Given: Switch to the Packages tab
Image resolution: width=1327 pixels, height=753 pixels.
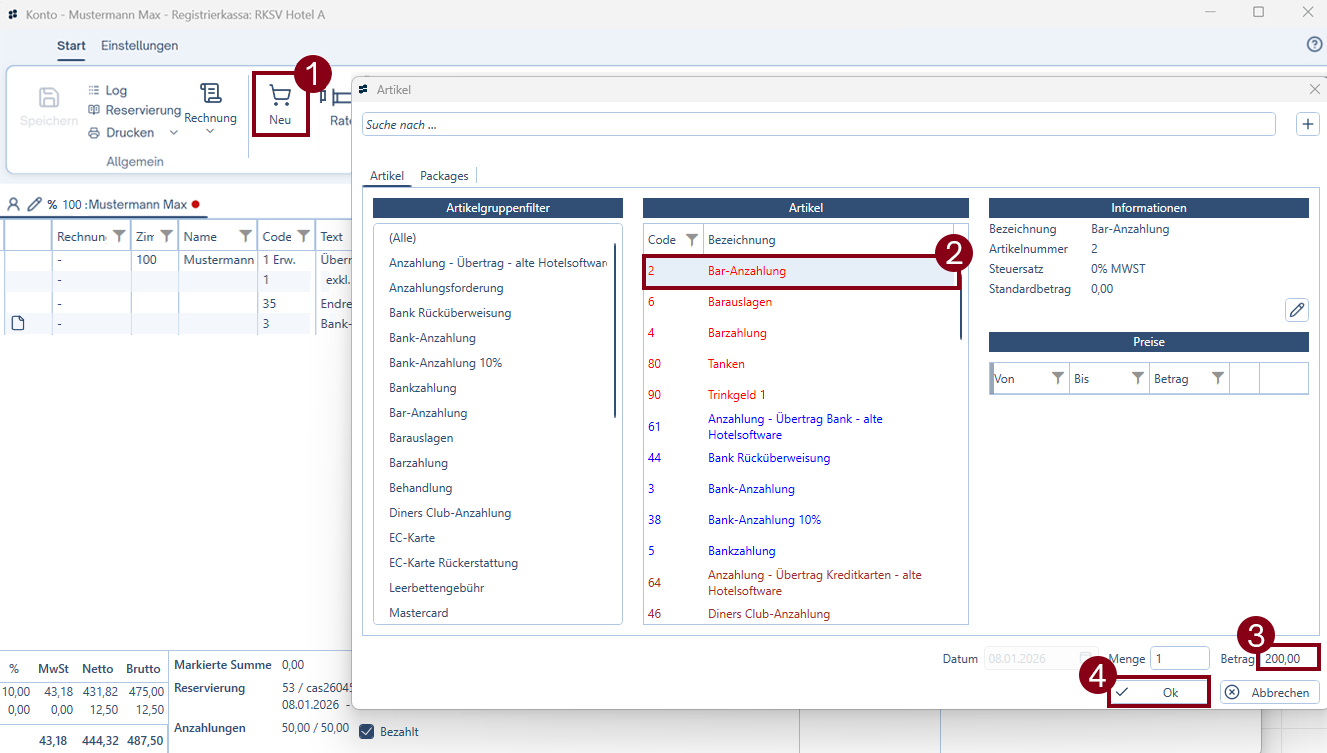Looking at the screenshot, I should [x=444, y=176].
